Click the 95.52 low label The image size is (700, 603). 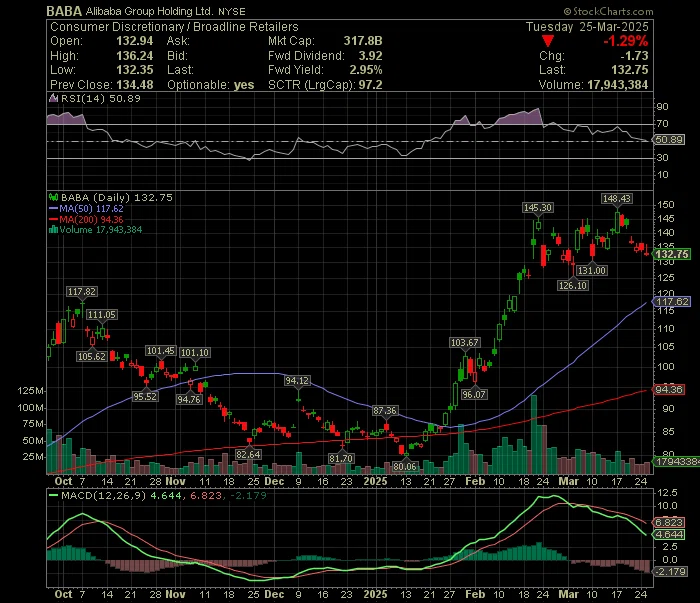[x=145, y=396]
